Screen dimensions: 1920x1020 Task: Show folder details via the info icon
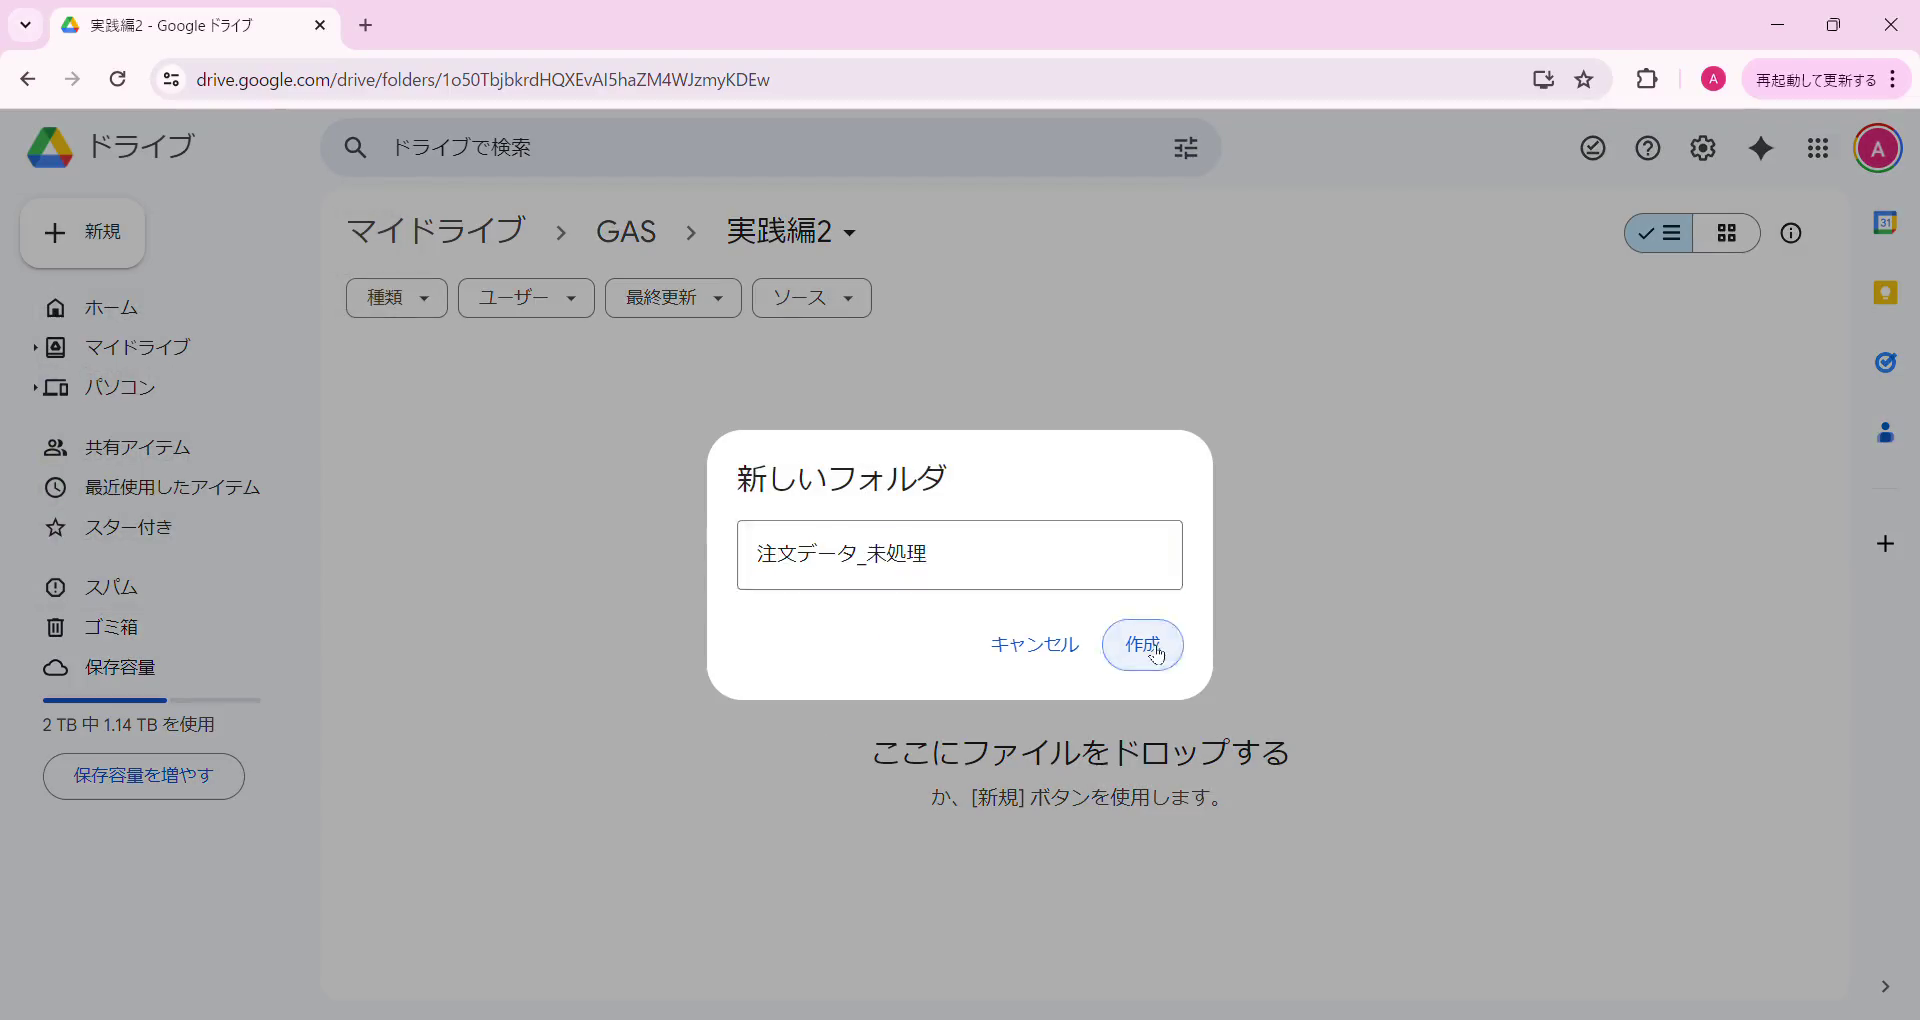[x=1791, y=233]
